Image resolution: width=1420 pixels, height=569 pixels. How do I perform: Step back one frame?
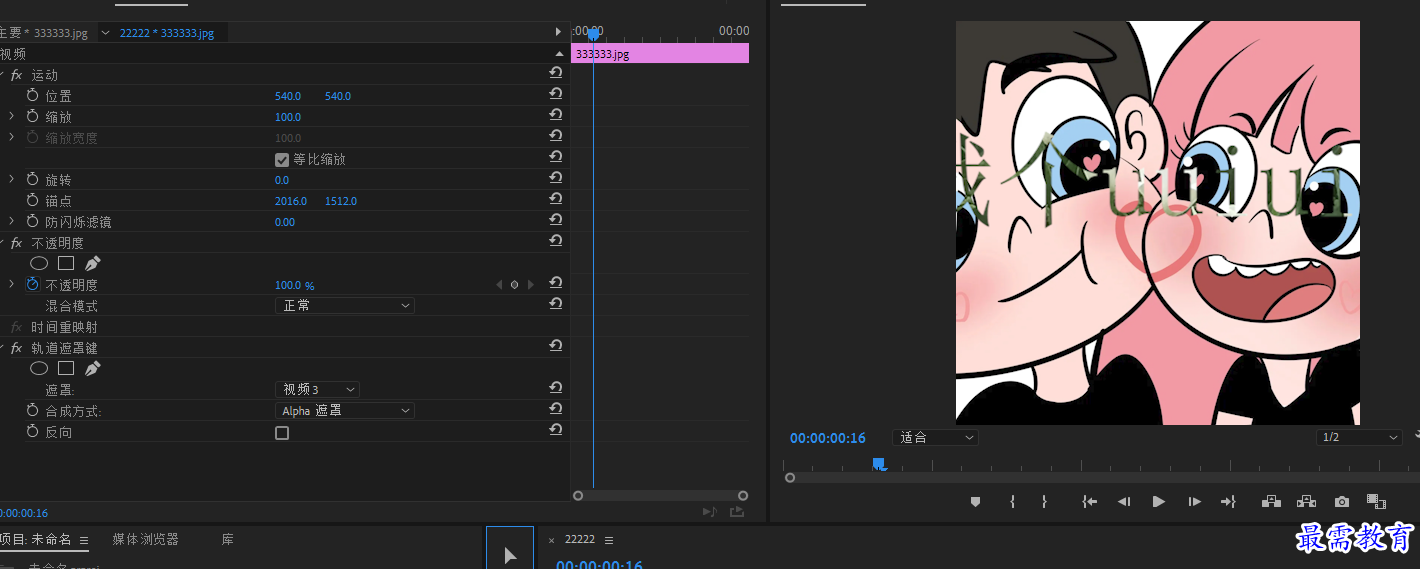tap(1124, 502)
